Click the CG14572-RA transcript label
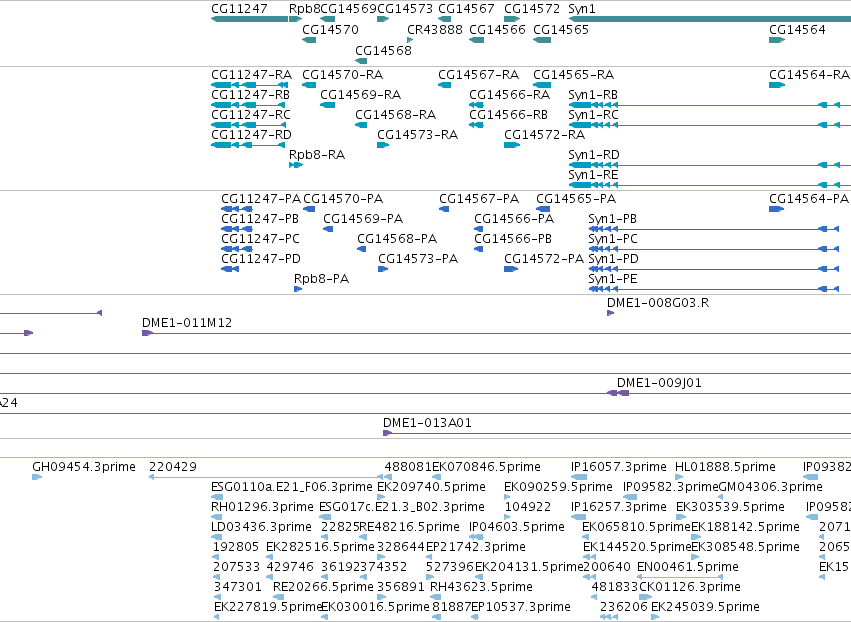851x622 pixels. pos(544,135)
